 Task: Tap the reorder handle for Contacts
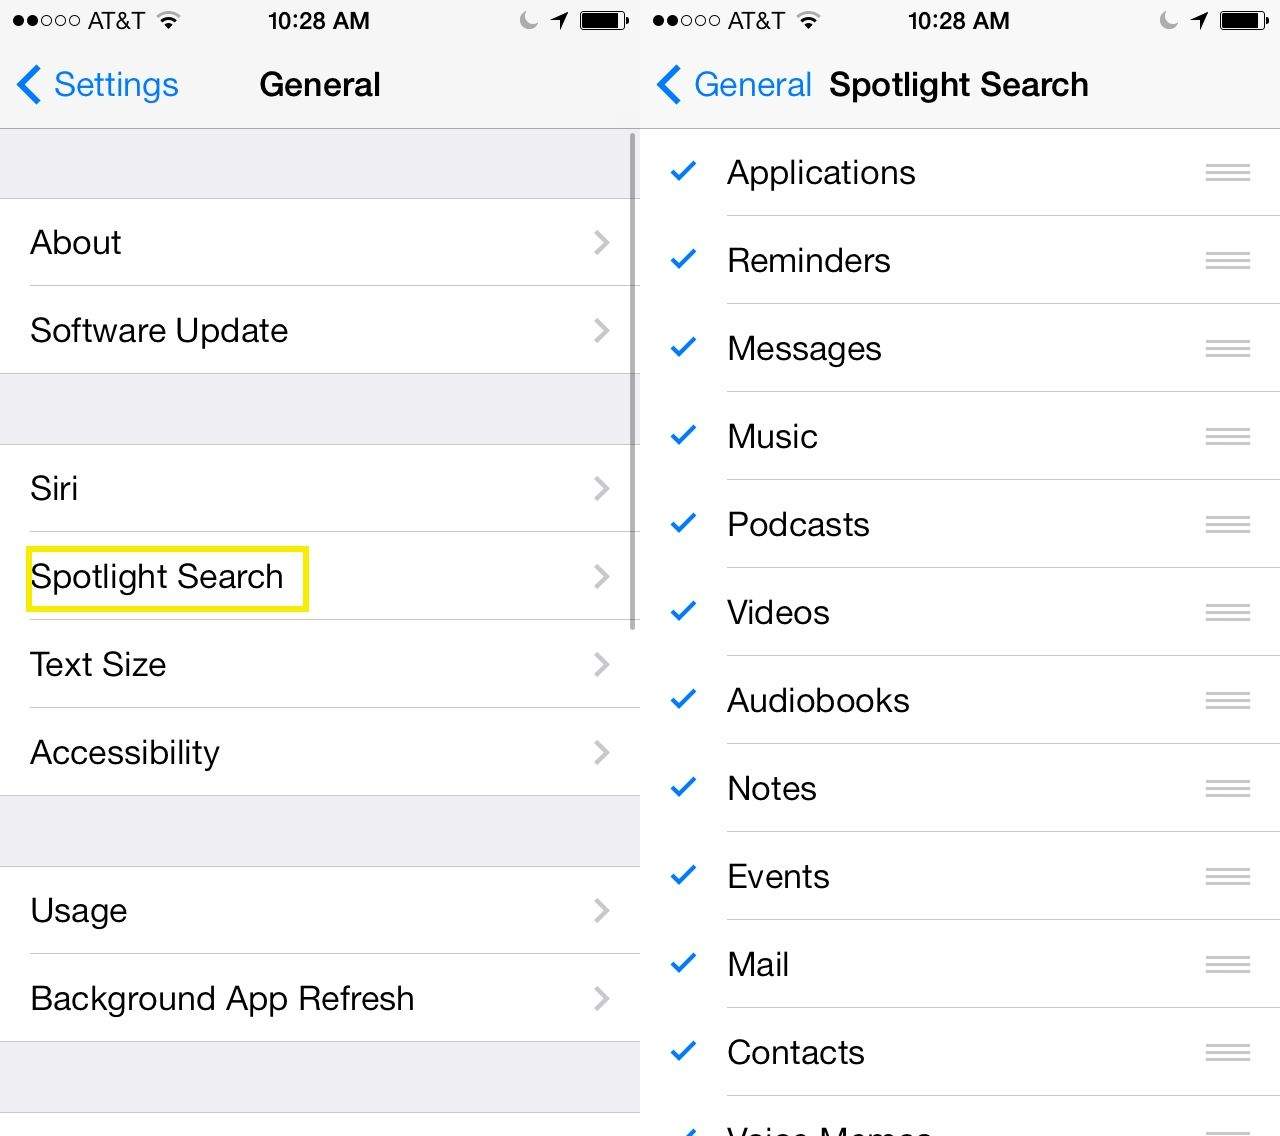1227,1053
